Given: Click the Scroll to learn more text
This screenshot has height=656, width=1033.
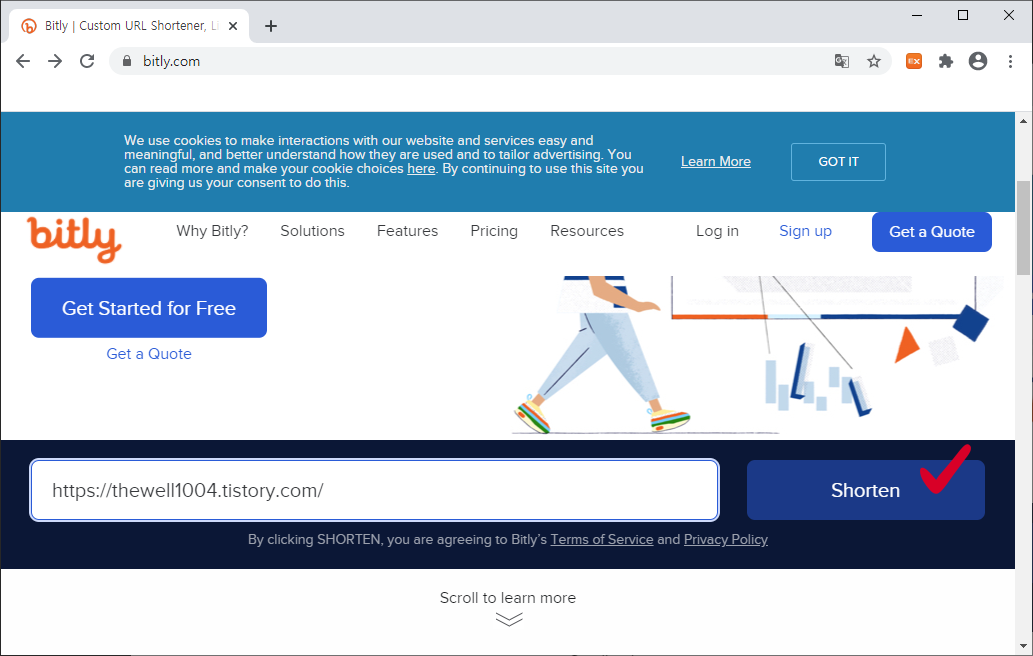Looking at the screenshot, I should (508, 598).
